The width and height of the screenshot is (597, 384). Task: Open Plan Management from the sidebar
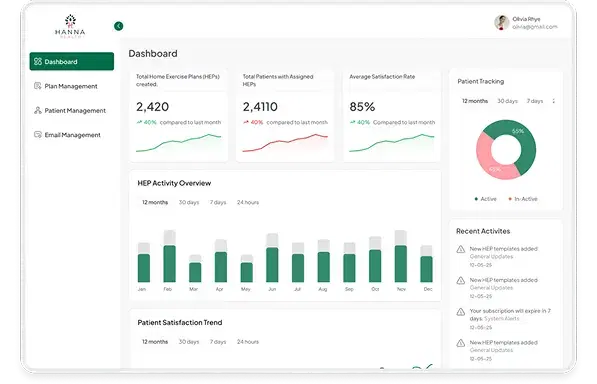pyautogui.click(x=72, y=86)
